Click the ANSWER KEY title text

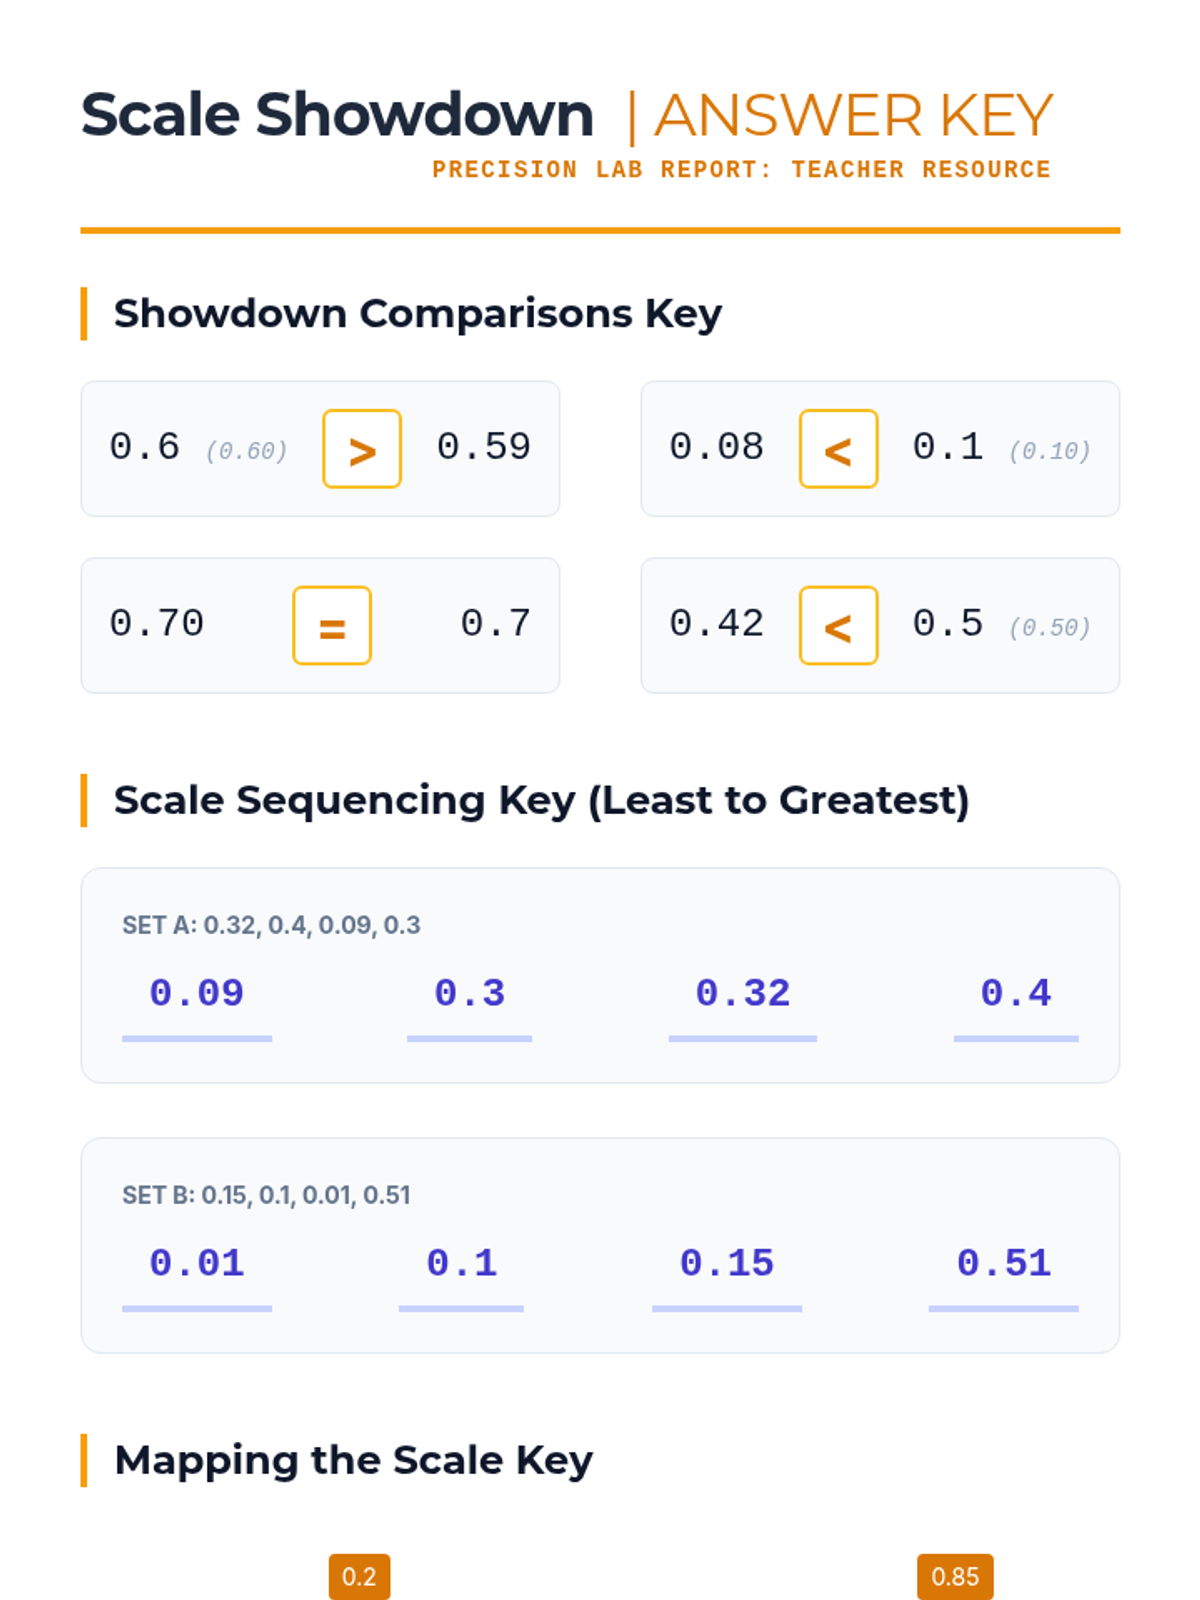click(853, 116)
